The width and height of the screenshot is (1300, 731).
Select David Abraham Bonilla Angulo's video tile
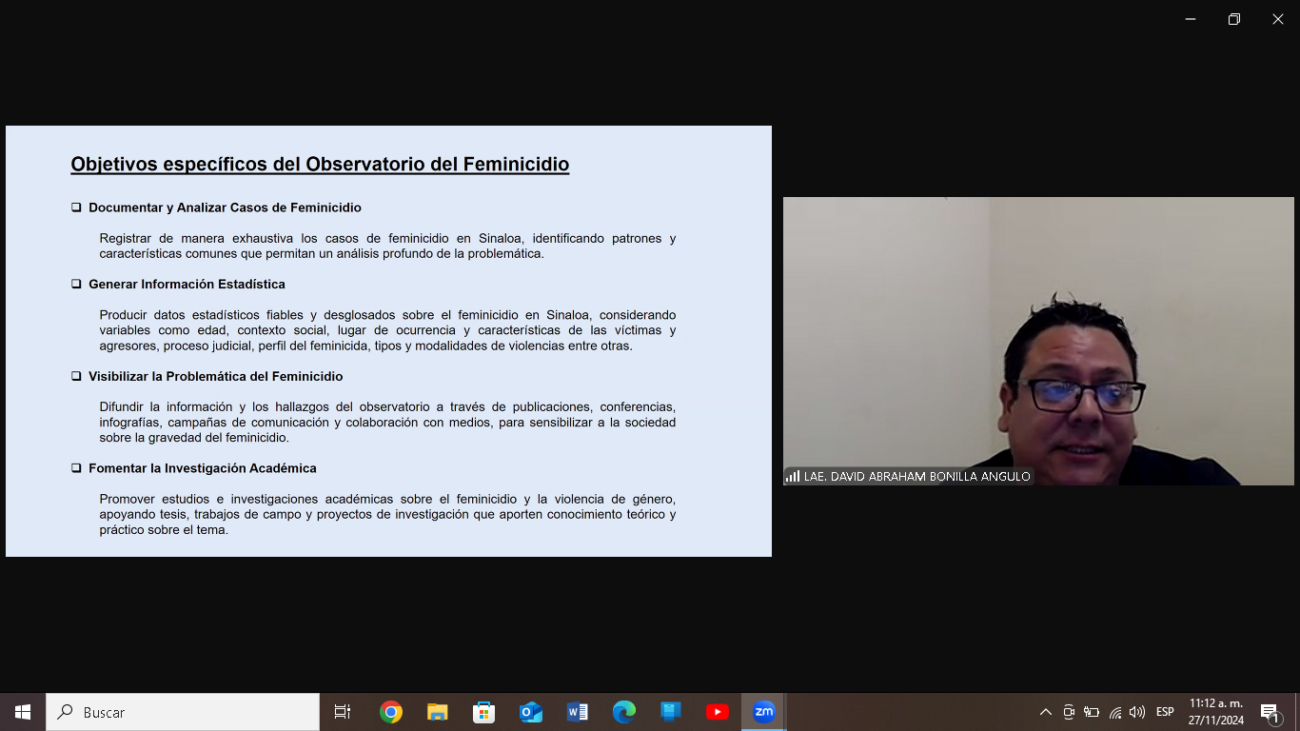[1038, 340]
